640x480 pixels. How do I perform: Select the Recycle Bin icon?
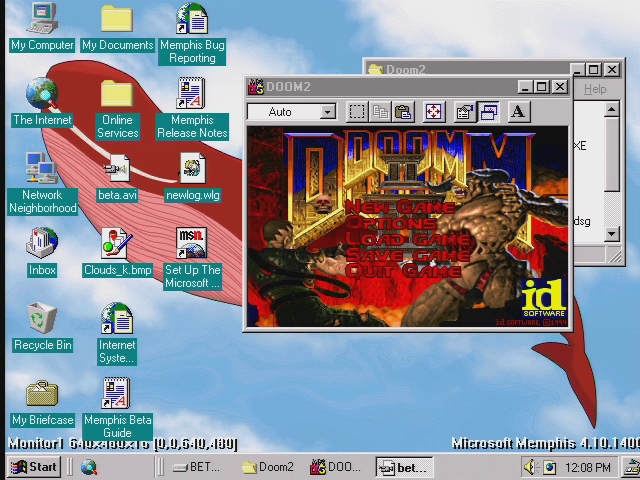42,327
